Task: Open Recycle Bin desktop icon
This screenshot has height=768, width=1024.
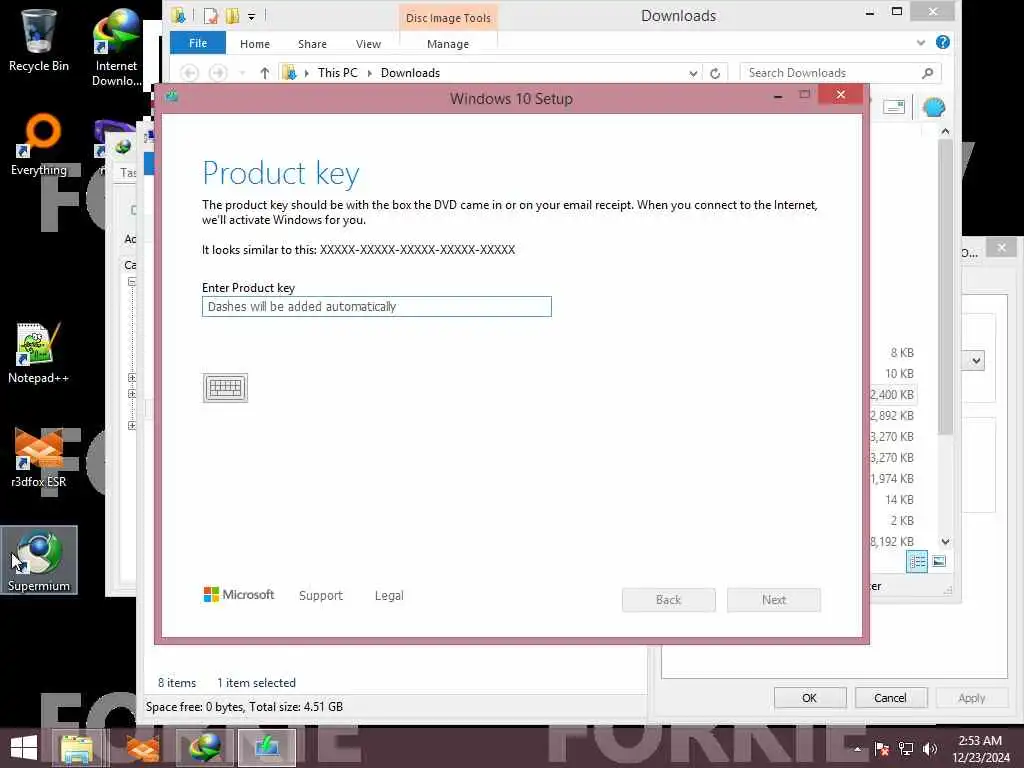Action: tap(39, 40)
